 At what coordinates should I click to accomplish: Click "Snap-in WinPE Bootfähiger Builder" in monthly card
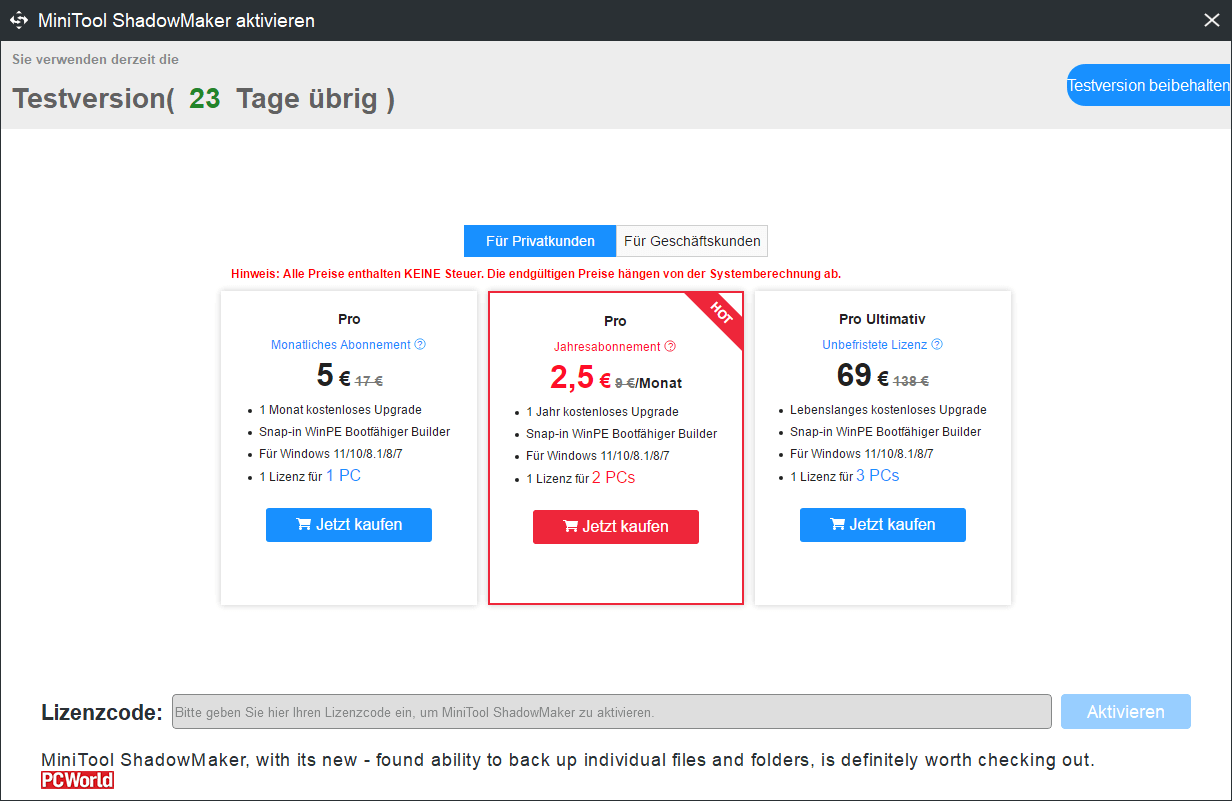tap(355, 432)
